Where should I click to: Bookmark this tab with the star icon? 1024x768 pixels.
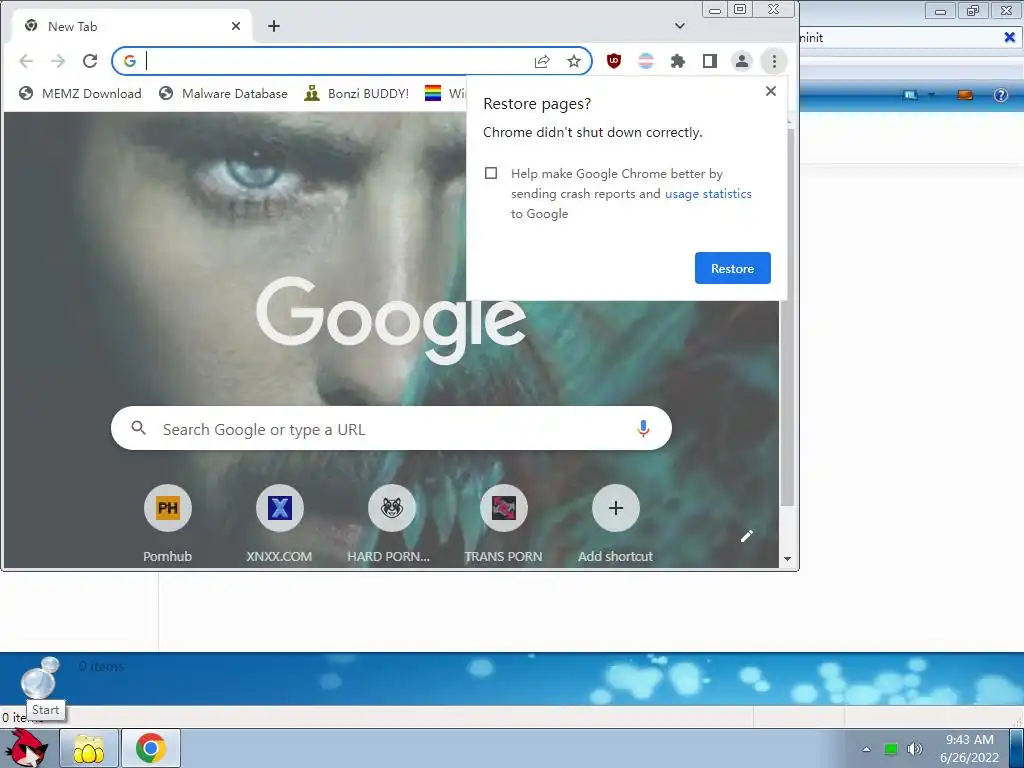[x=573, y=61]
